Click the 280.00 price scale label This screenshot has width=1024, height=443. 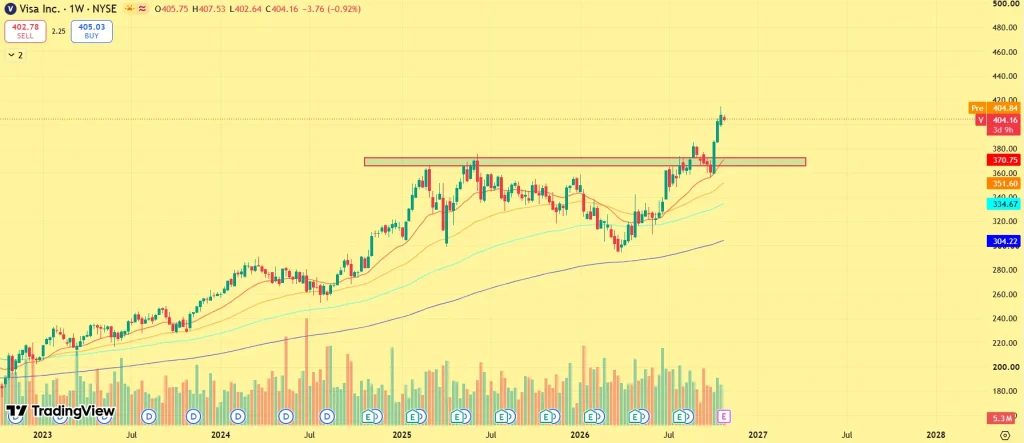pos(1006,270)
